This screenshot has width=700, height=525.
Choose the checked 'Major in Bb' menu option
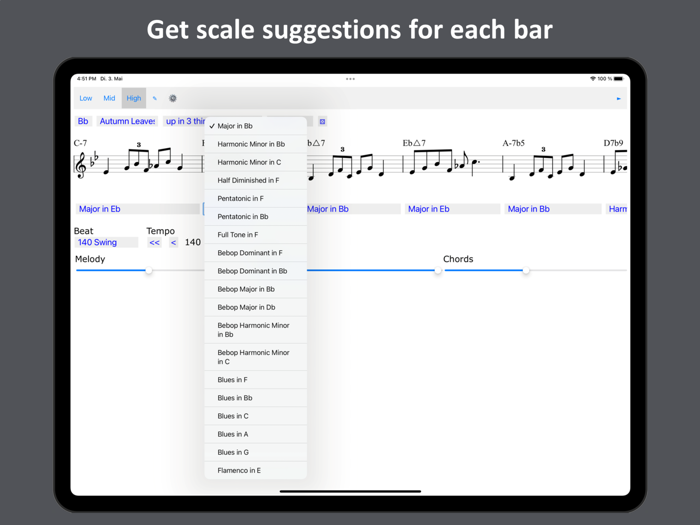(255, 126)
